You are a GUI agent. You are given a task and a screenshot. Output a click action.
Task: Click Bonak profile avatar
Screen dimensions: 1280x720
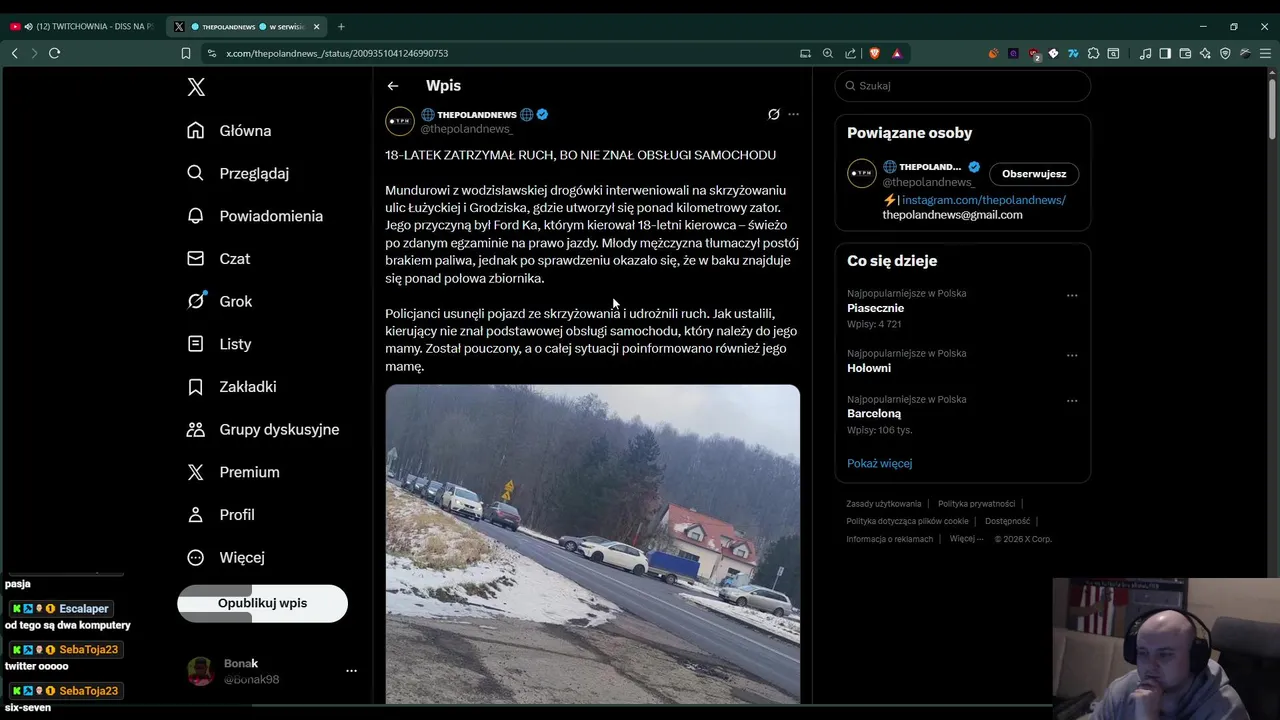pyautogui.click(x=200, y=671)
